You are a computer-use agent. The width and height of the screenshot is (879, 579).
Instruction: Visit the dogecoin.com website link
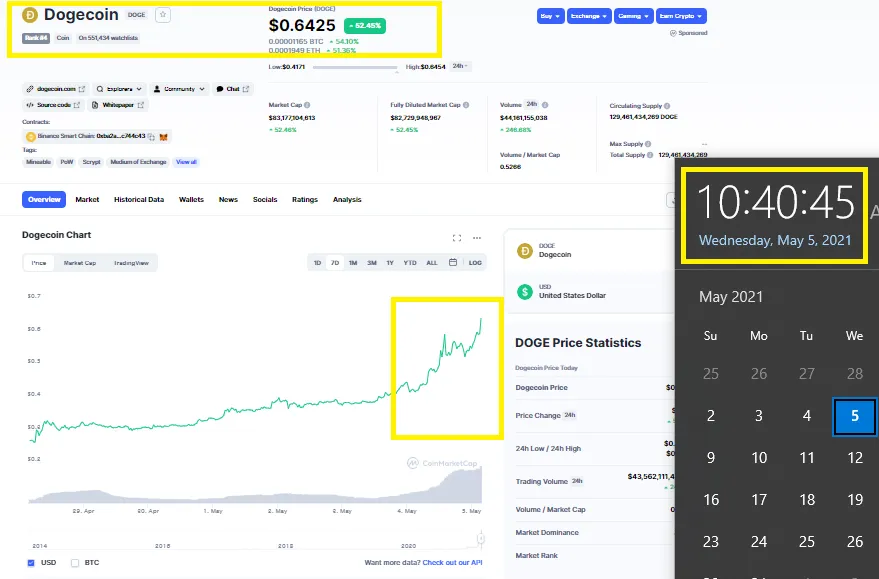point(55,89)
